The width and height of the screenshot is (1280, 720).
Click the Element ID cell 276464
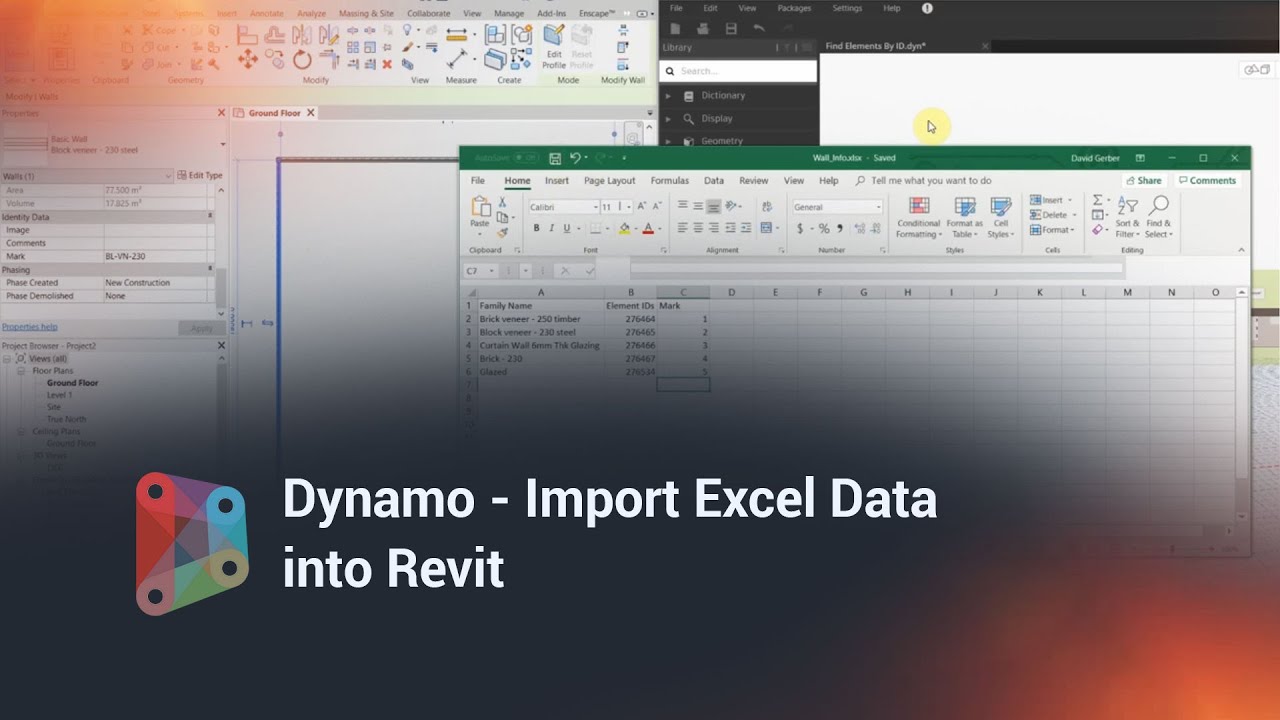pos(630,319)
